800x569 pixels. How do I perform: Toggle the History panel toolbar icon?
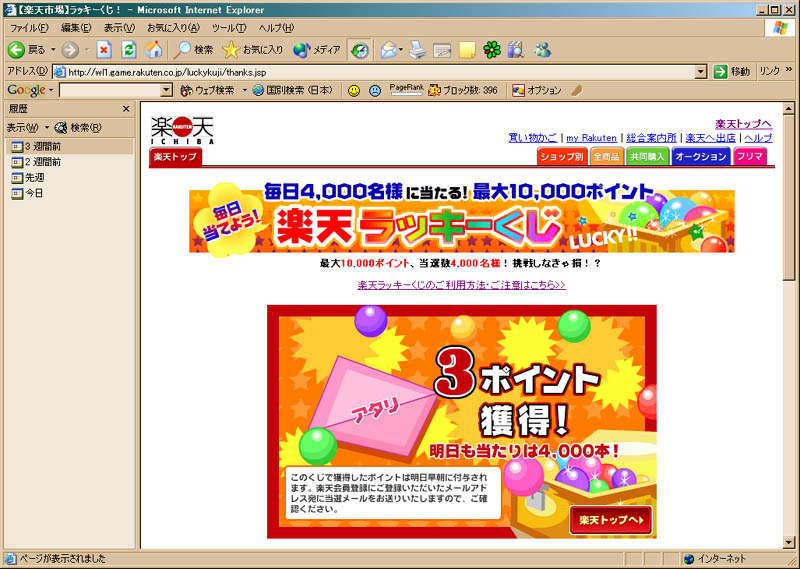[360, 50]
